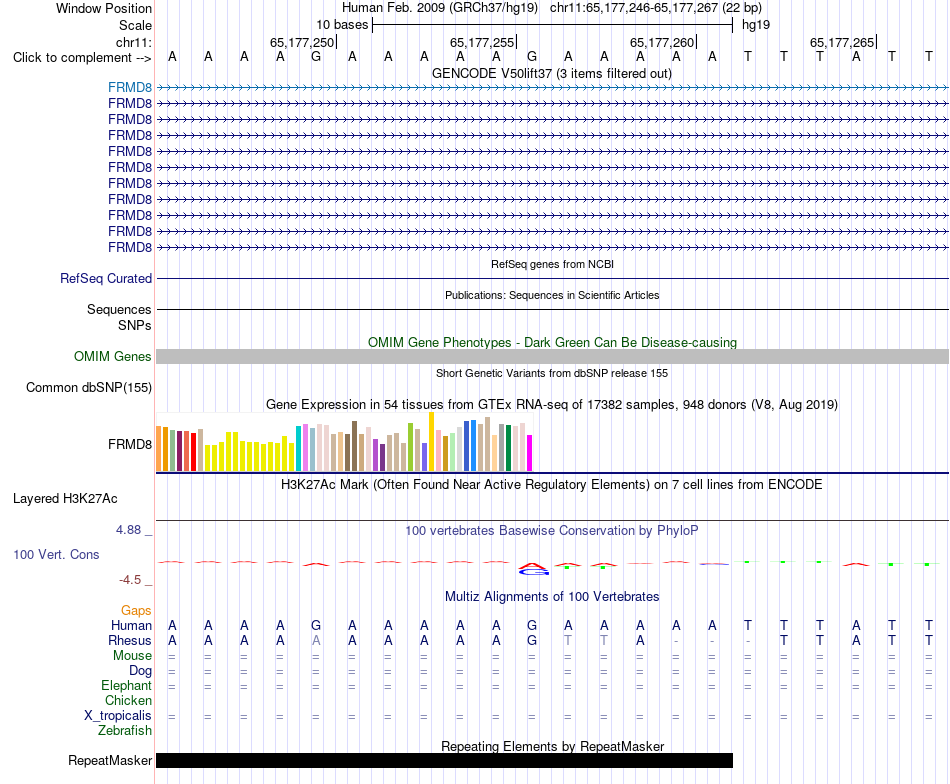Click the bright red bar in the GTEx chart
Screen dimensions: 950x784
point(194,451)
